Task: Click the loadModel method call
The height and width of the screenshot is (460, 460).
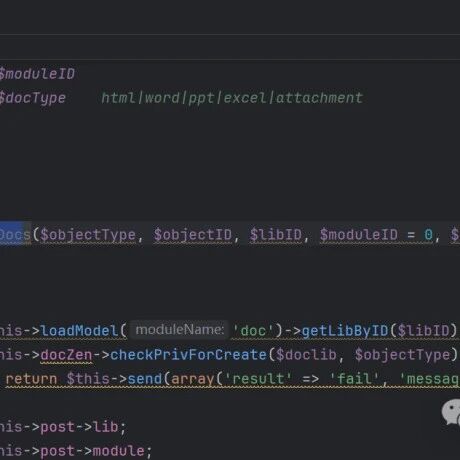Action: point(79,331)
